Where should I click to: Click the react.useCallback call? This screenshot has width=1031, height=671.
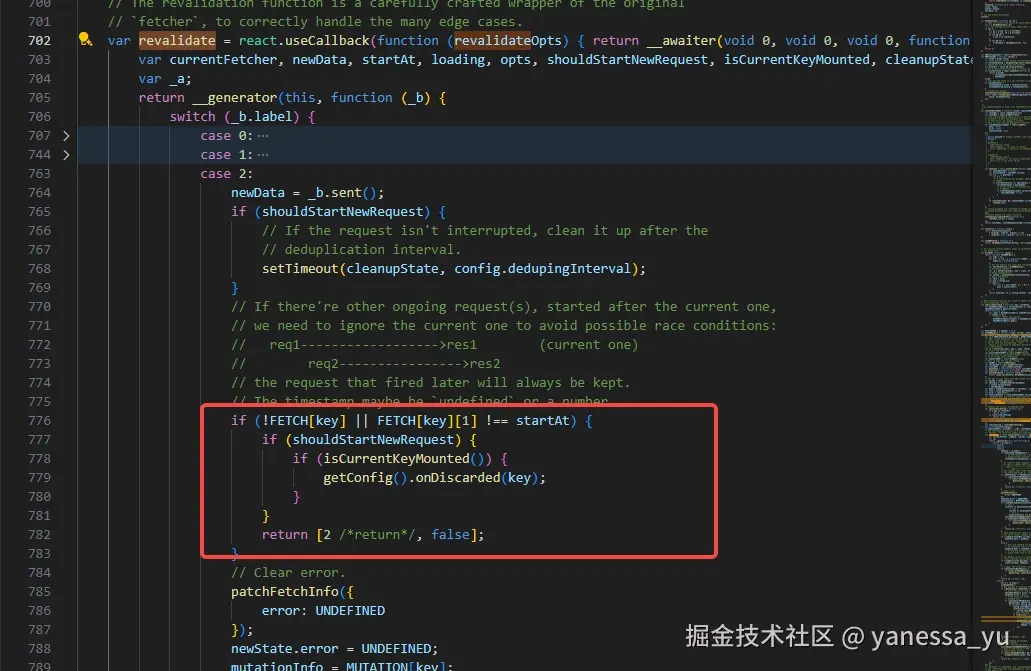pyautogui.click(x=304, y=40)
